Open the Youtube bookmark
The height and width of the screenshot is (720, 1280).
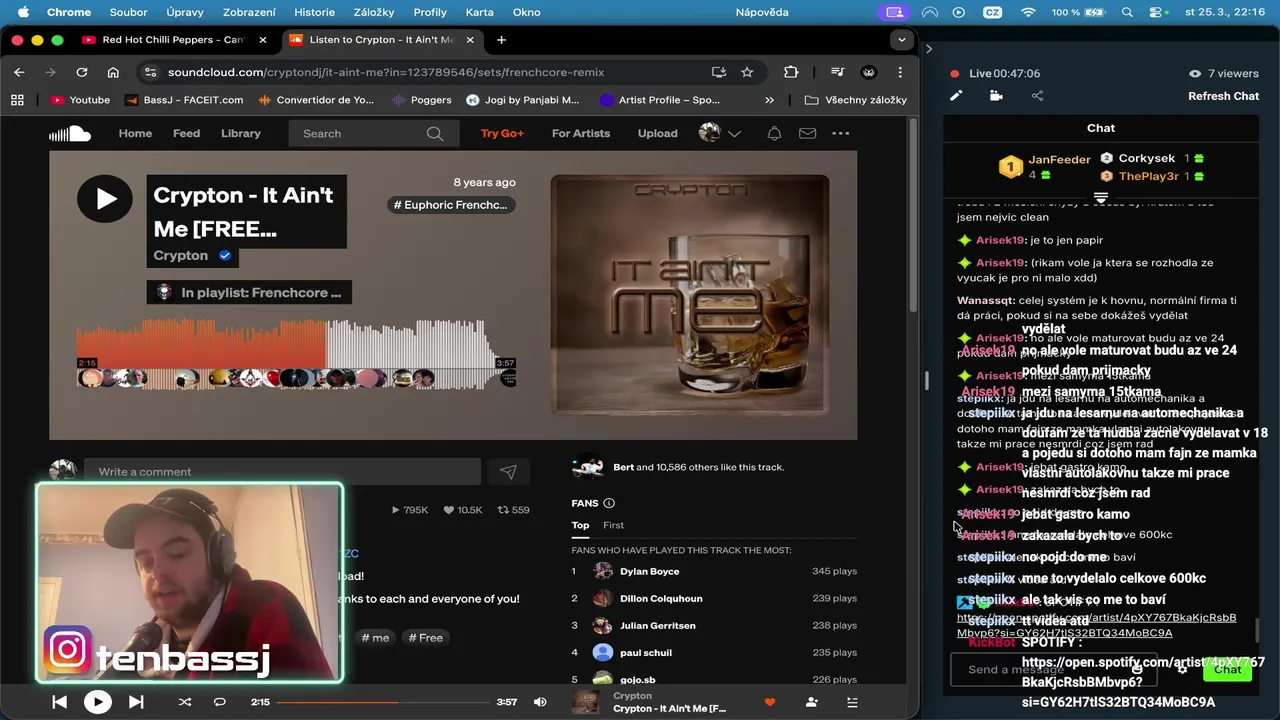[80, 100]
